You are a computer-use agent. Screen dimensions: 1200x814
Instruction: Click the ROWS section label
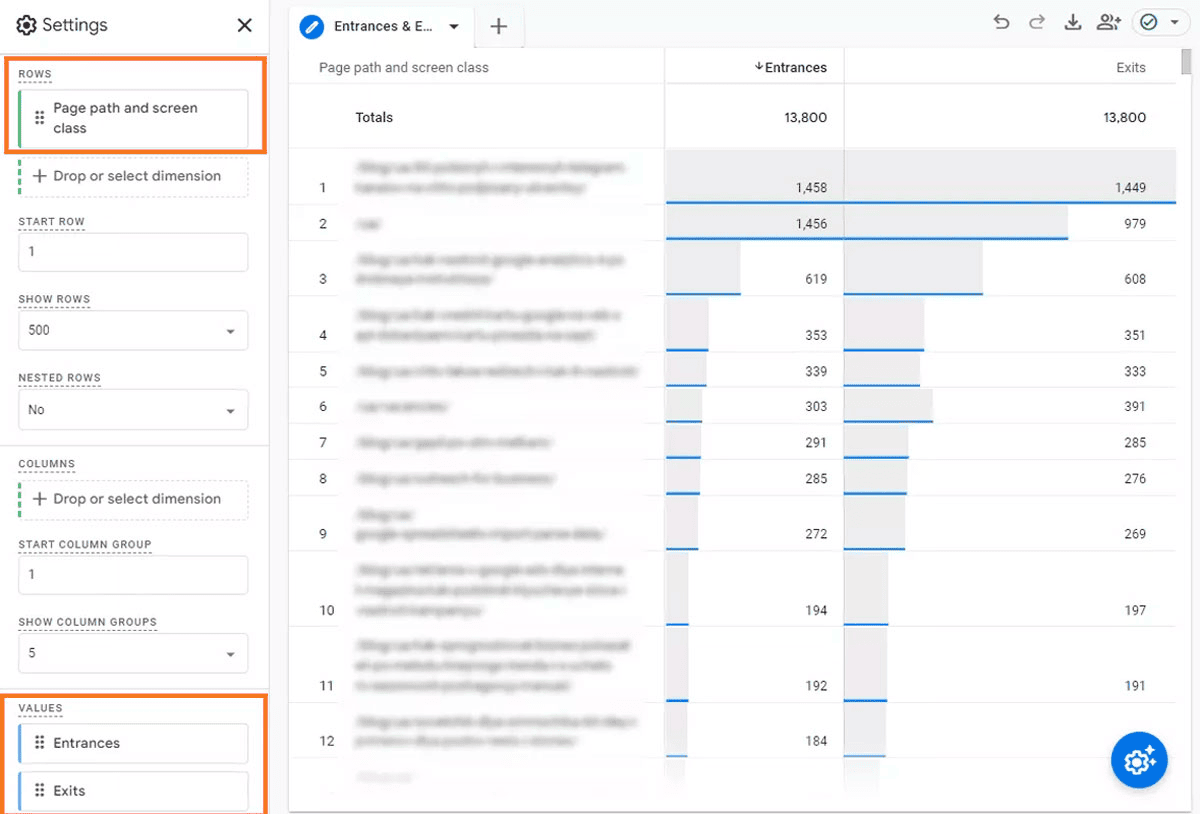[35, 74]
